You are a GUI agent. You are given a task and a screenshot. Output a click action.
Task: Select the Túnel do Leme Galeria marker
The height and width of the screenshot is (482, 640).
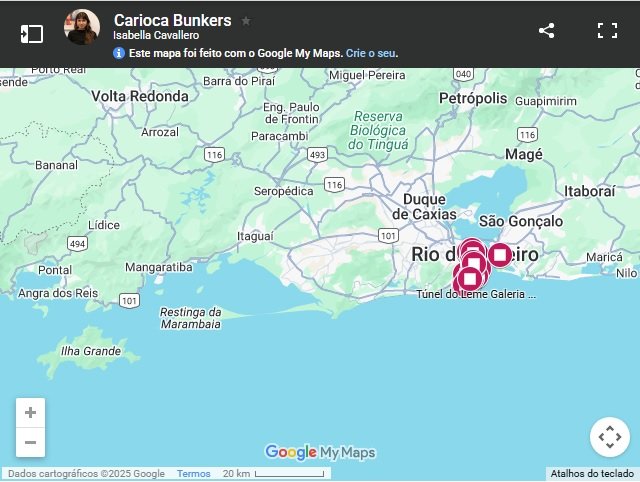[470, 279]
